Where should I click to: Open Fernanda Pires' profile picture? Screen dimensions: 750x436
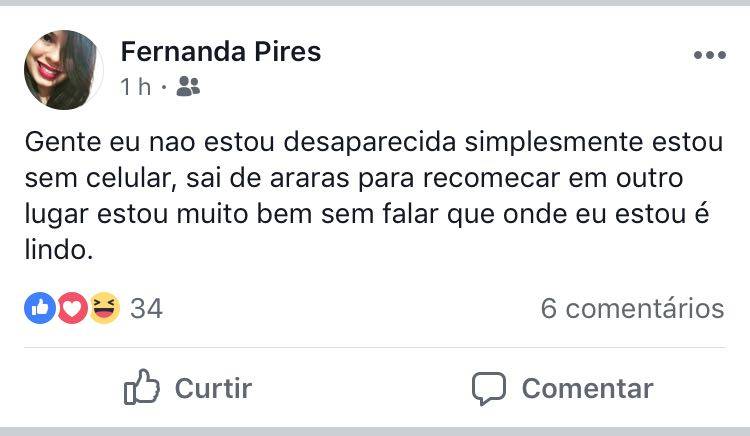(x=63, y=69)
